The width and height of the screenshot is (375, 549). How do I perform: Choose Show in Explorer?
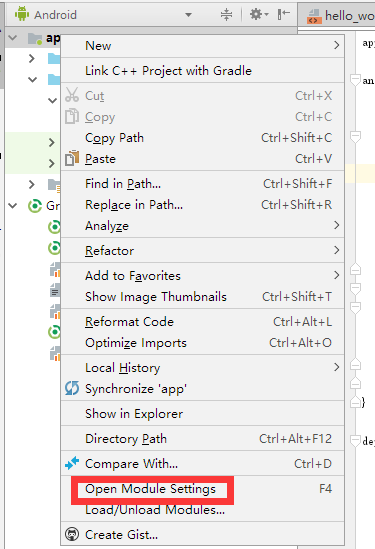coord(202,414)
